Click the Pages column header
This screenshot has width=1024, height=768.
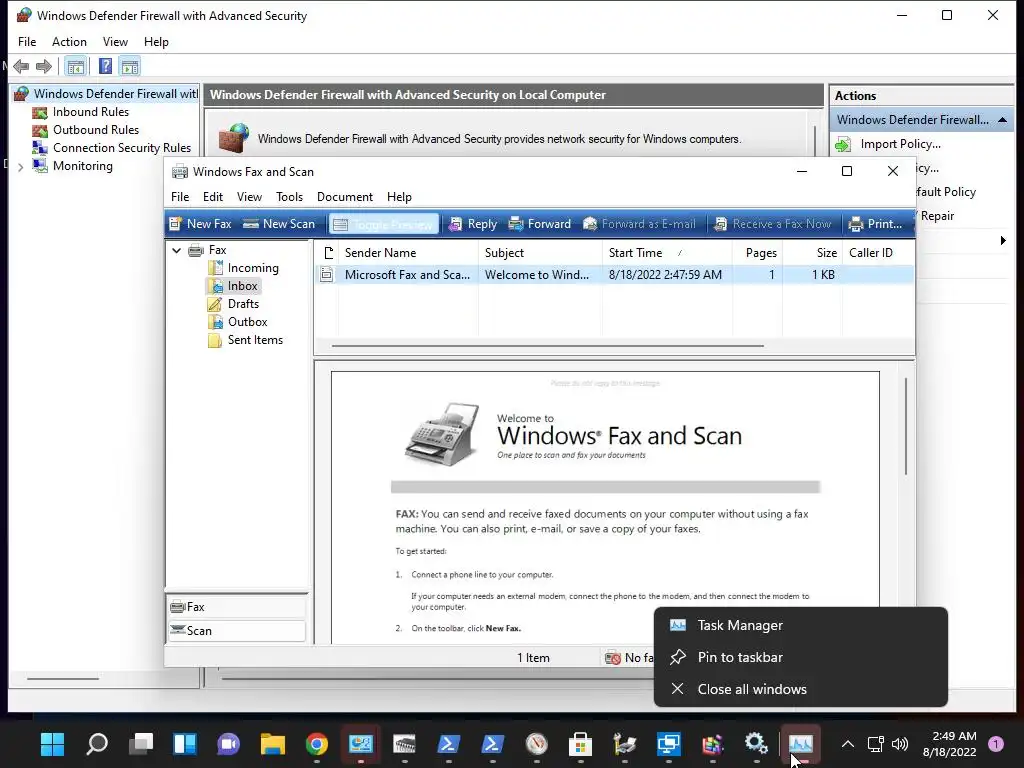tap(758, 253)
